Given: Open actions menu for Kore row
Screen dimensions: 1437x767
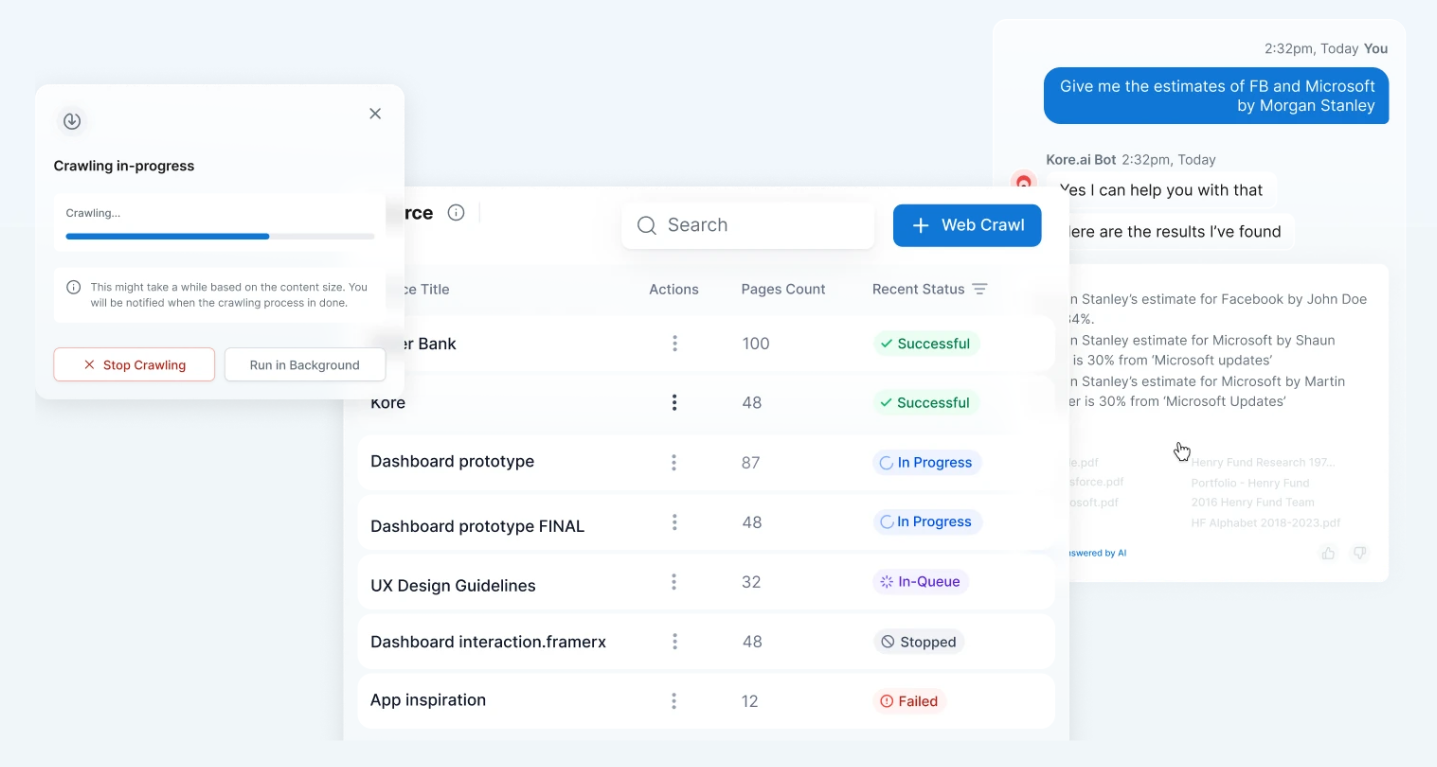Looking at the screenshot, I should pos(674,402).
